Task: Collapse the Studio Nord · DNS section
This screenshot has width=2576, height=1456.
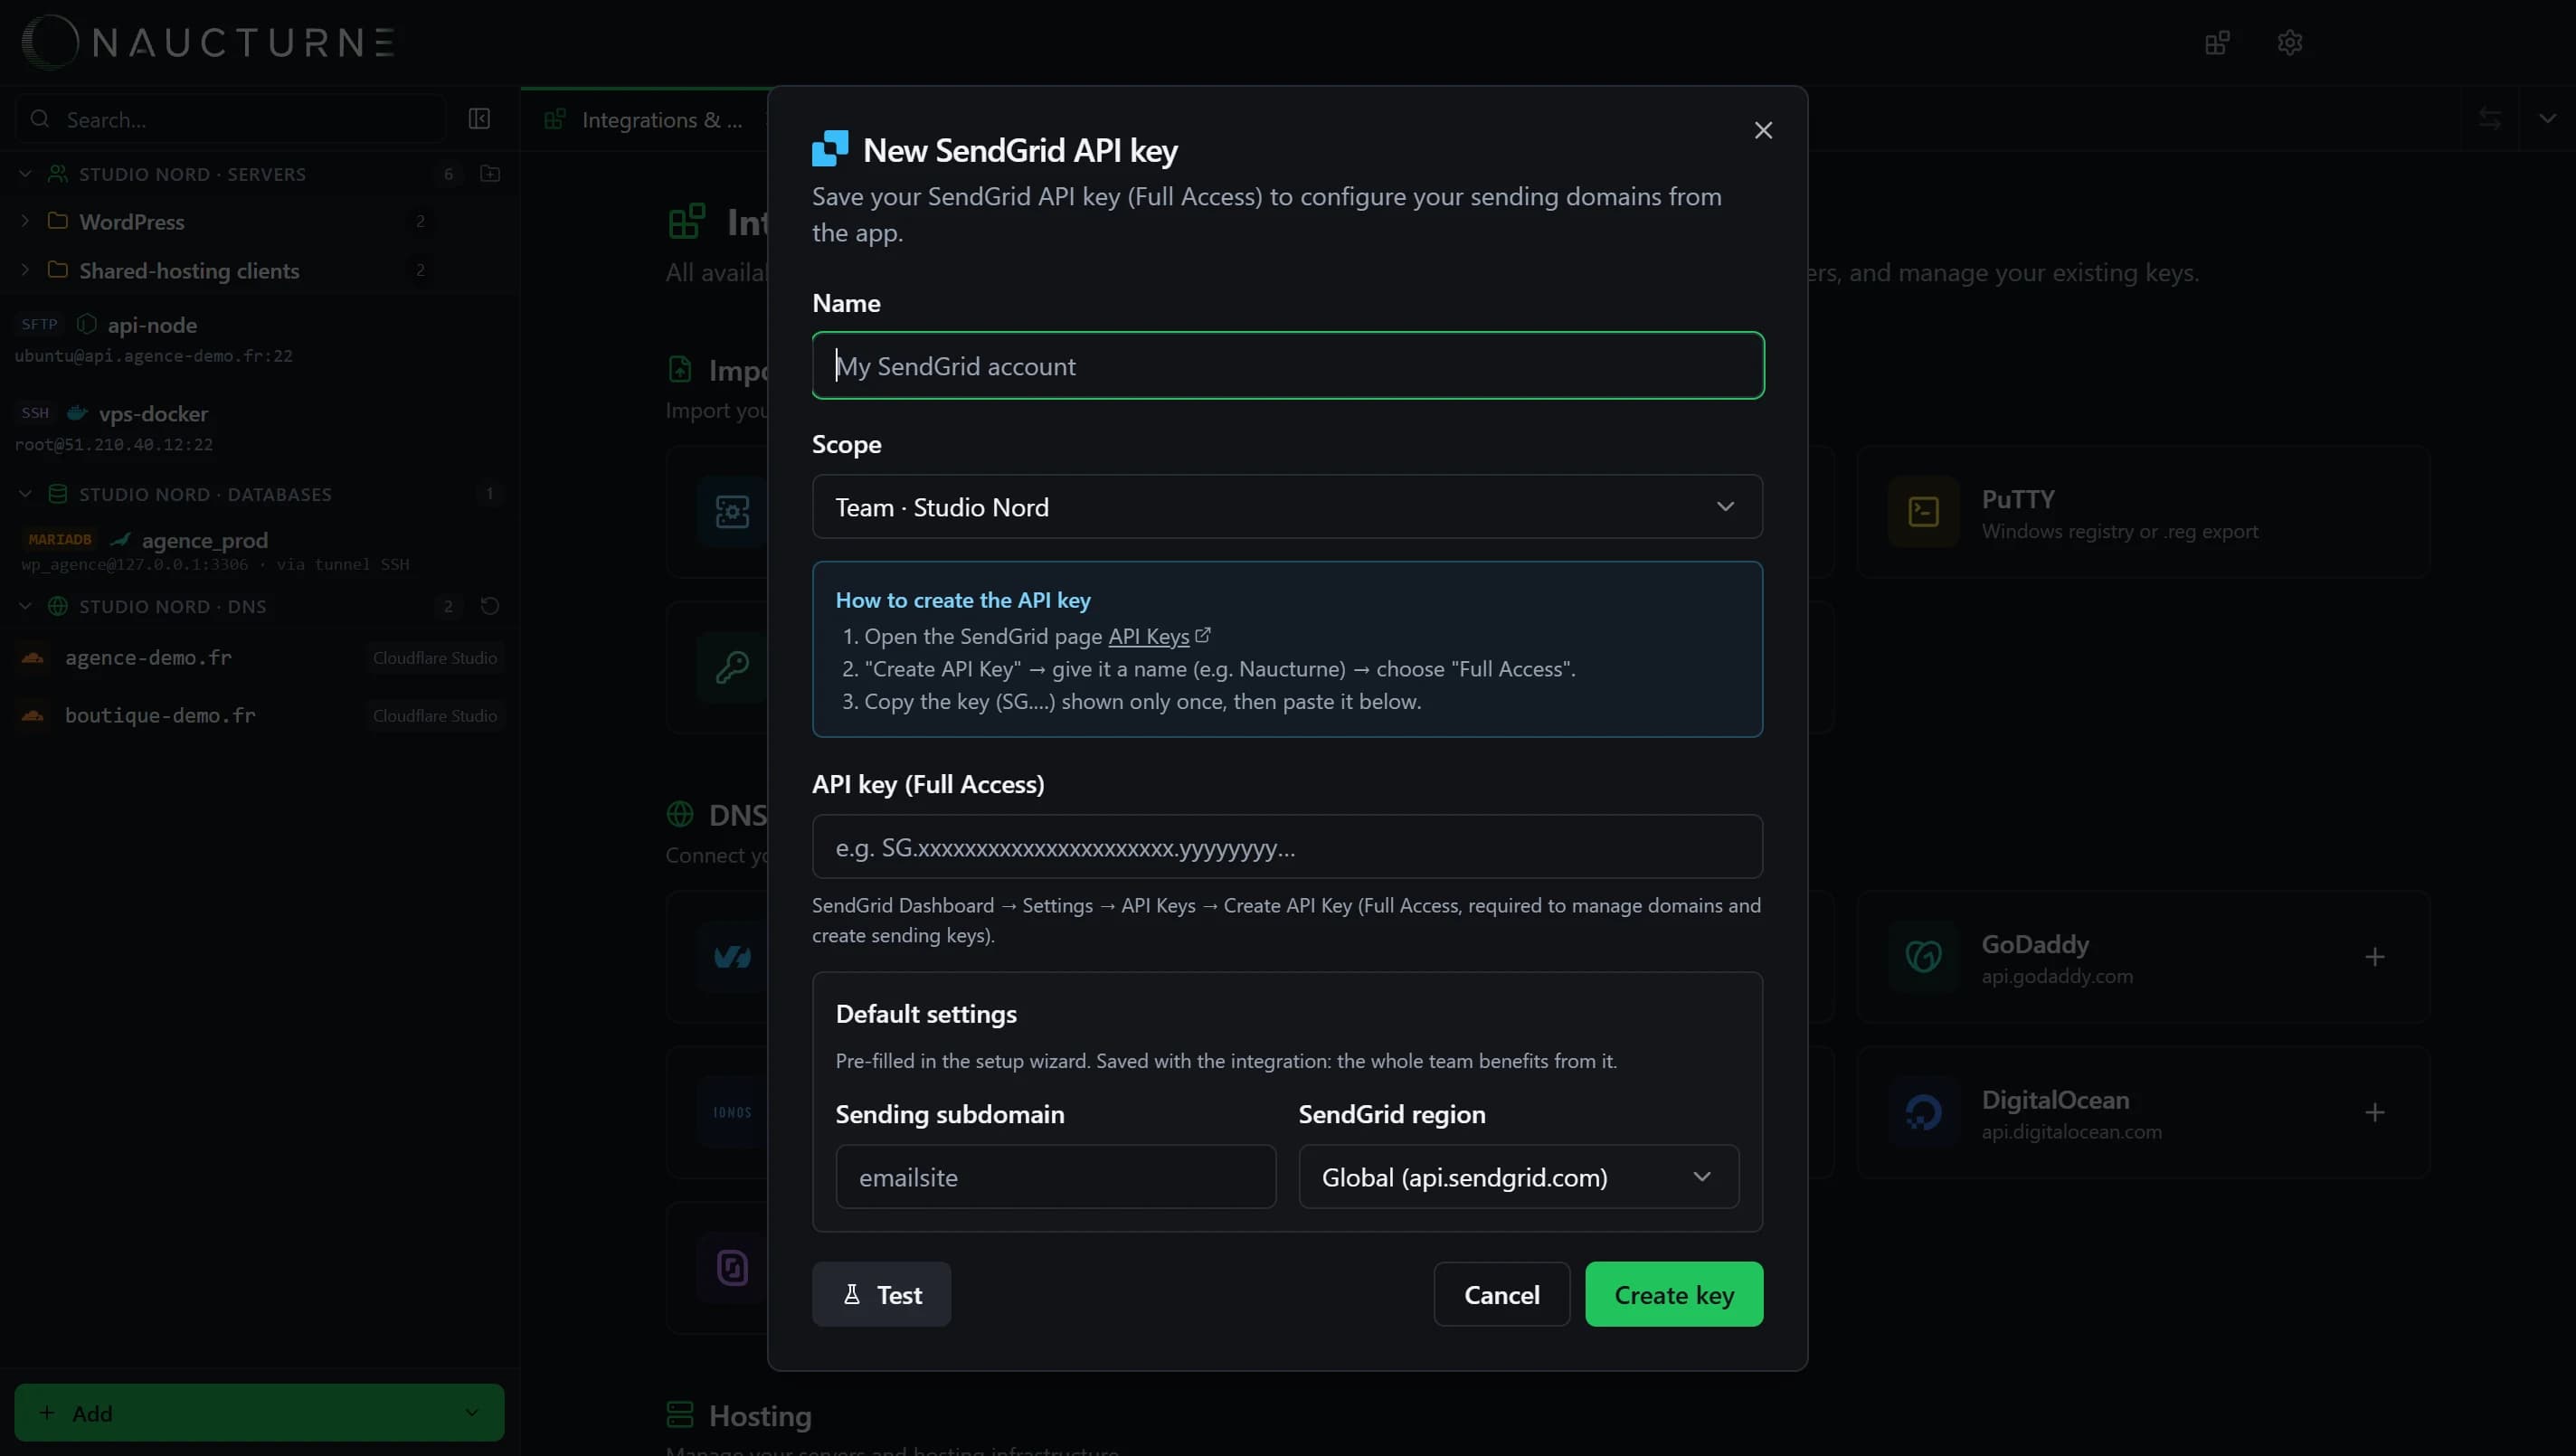Action: (25, 606)
